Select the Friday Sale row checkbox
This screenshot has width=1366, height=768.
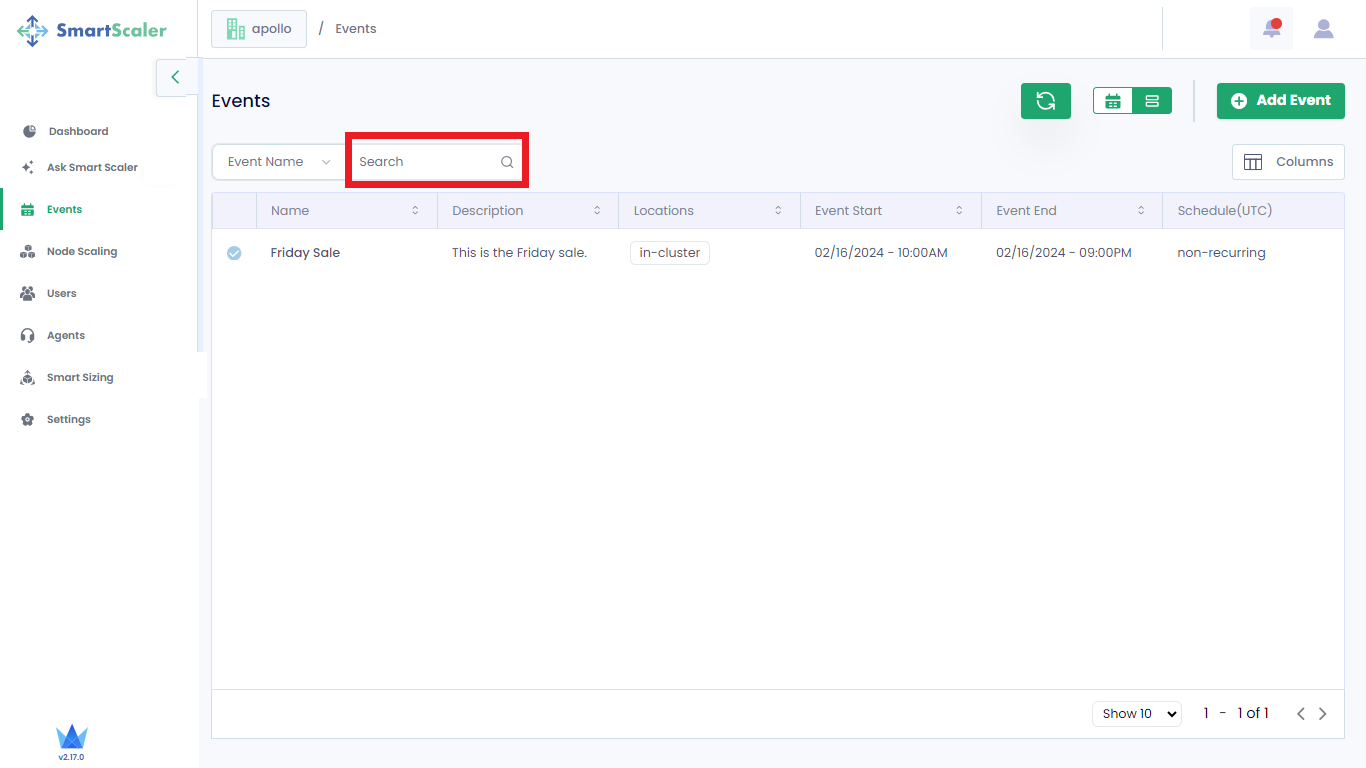tap(234, 253)
